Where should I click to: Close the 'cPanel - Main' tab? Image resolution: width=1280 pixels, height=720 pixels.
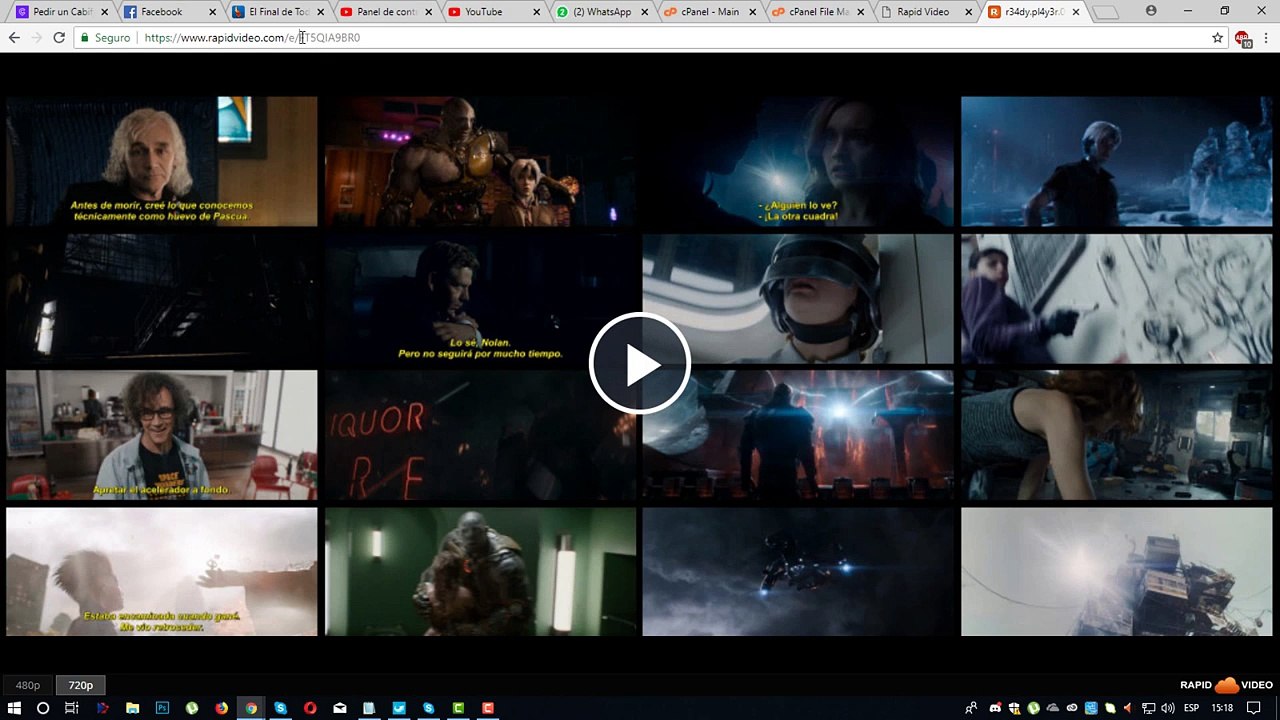752,12
